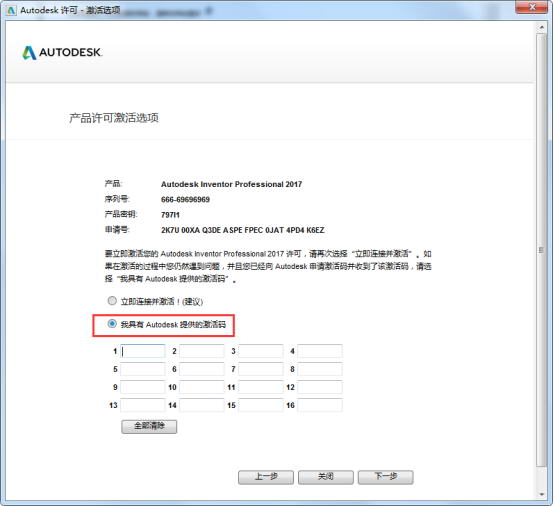Click activation code field 2

[x=202, y=351]
